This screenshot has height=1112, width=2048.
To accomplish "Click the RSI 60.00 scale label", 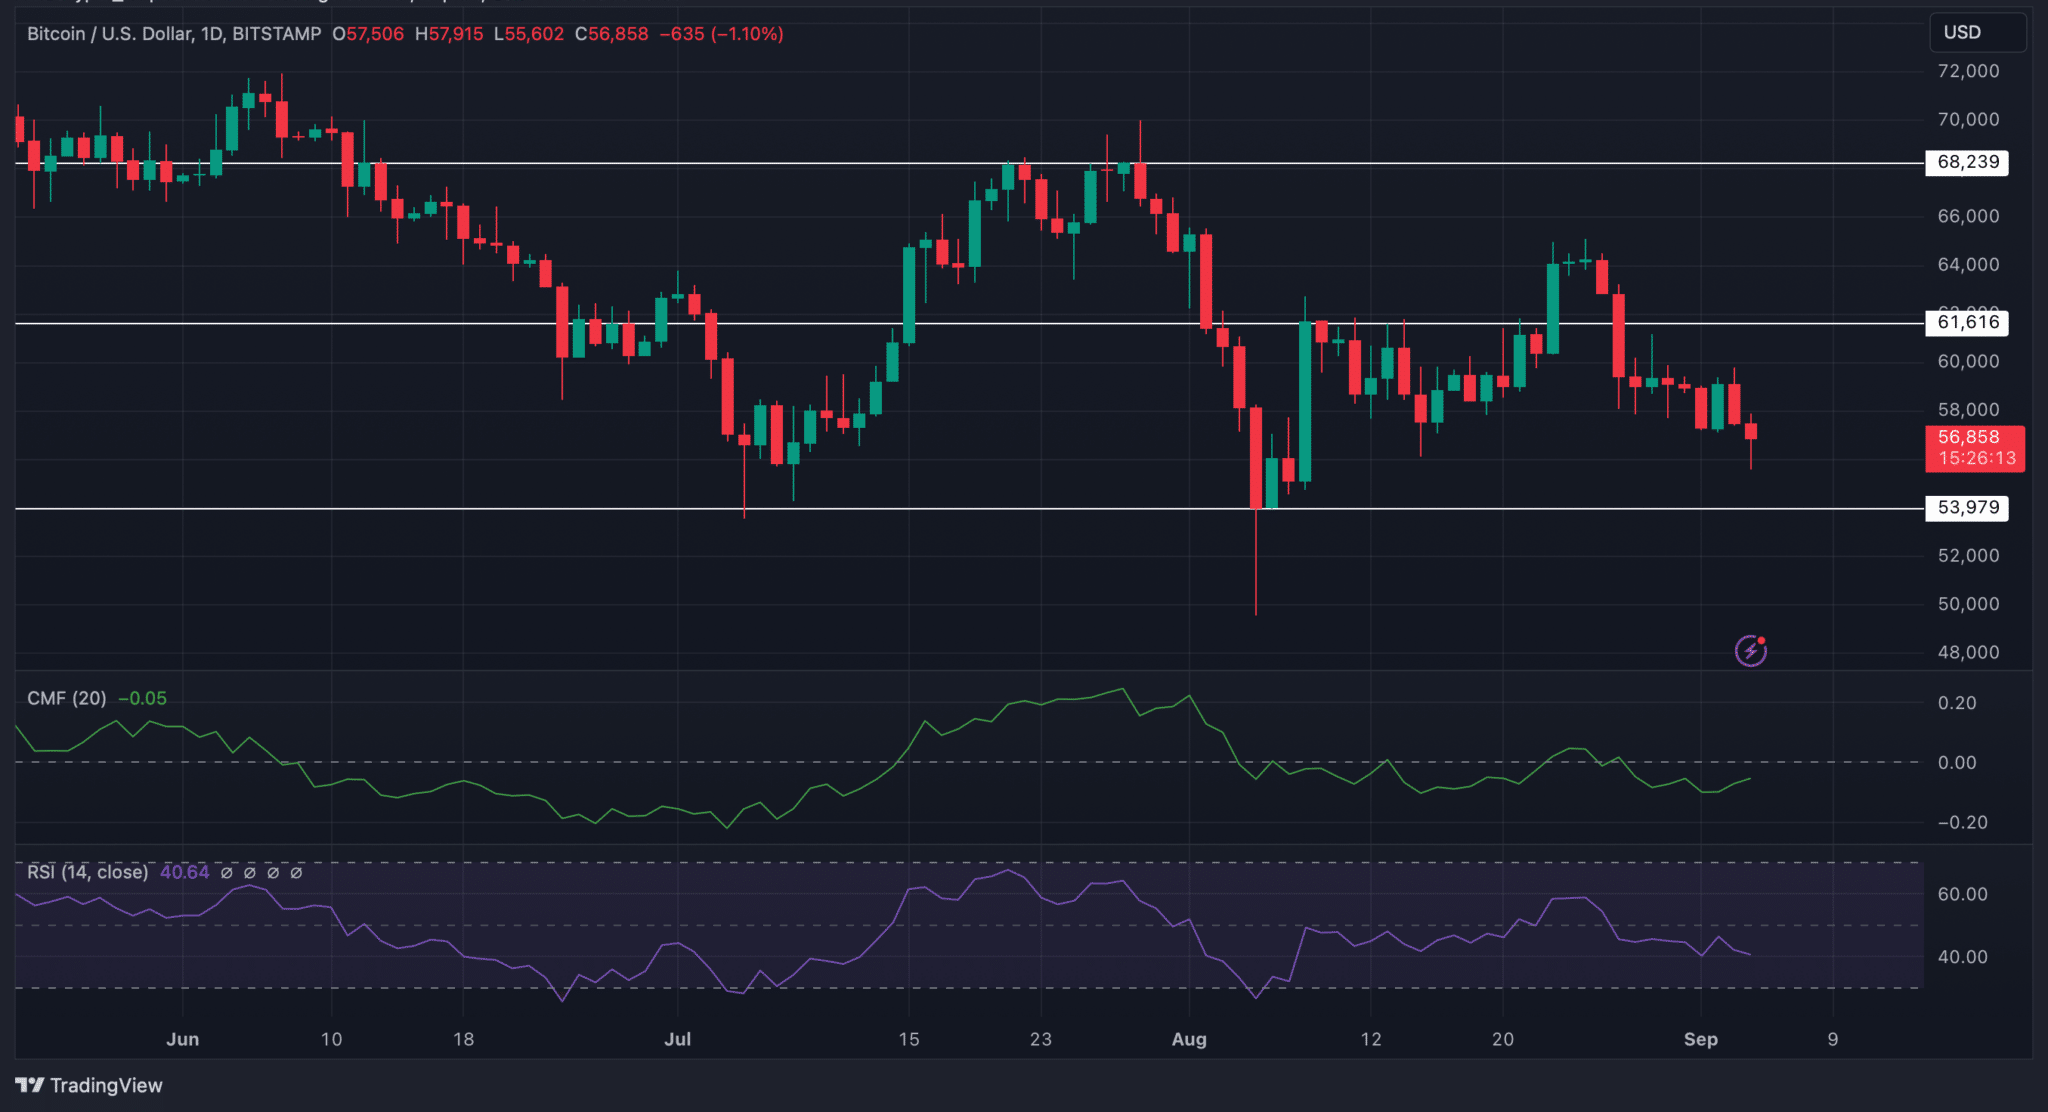I will tap(1962, 894).
